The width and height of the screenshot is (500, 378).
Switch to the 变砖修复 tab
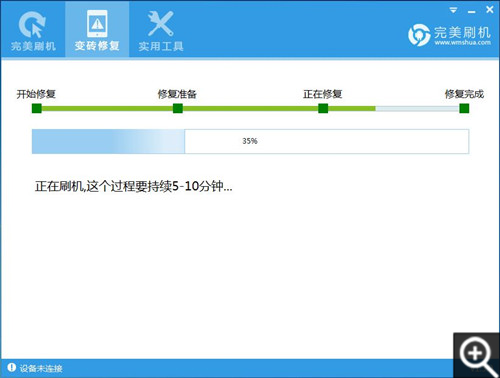pos(97,30)
